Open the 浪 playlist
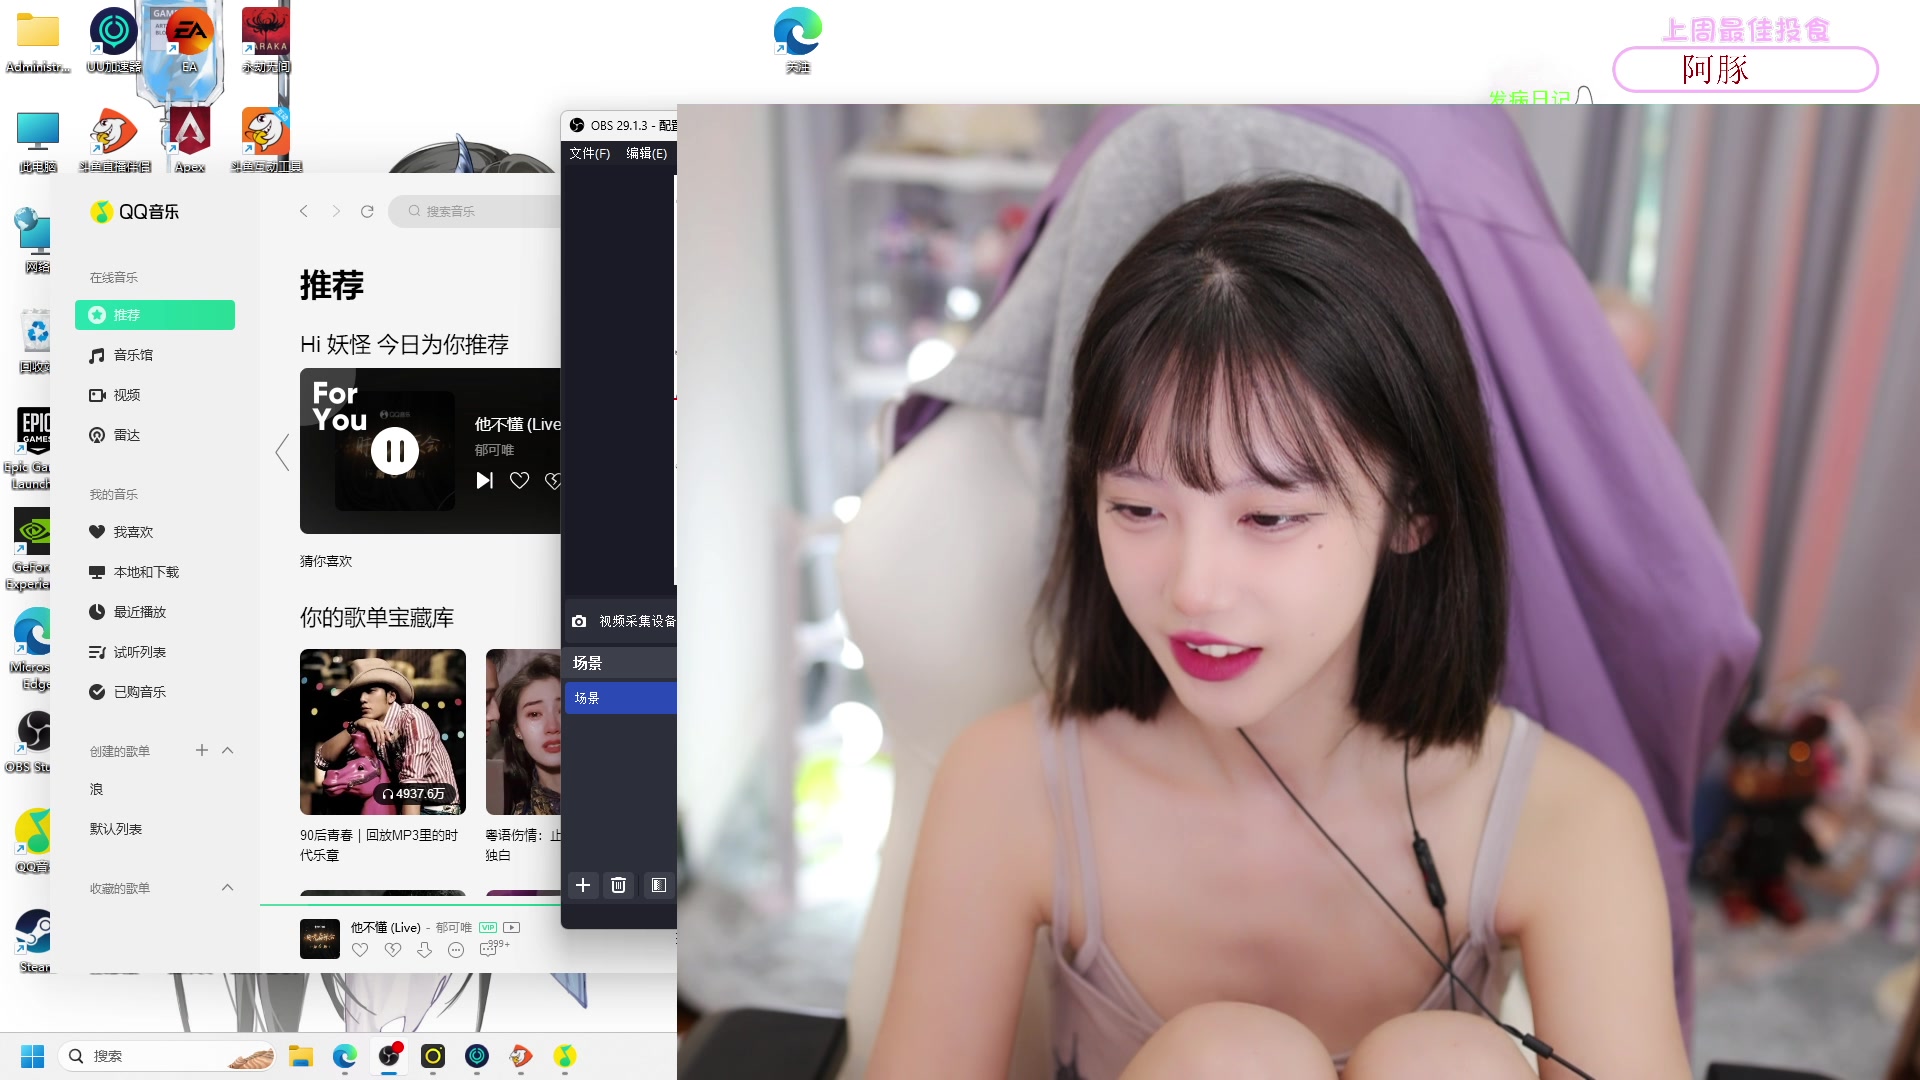The image size is (1920, 1080). pos(97,789)
